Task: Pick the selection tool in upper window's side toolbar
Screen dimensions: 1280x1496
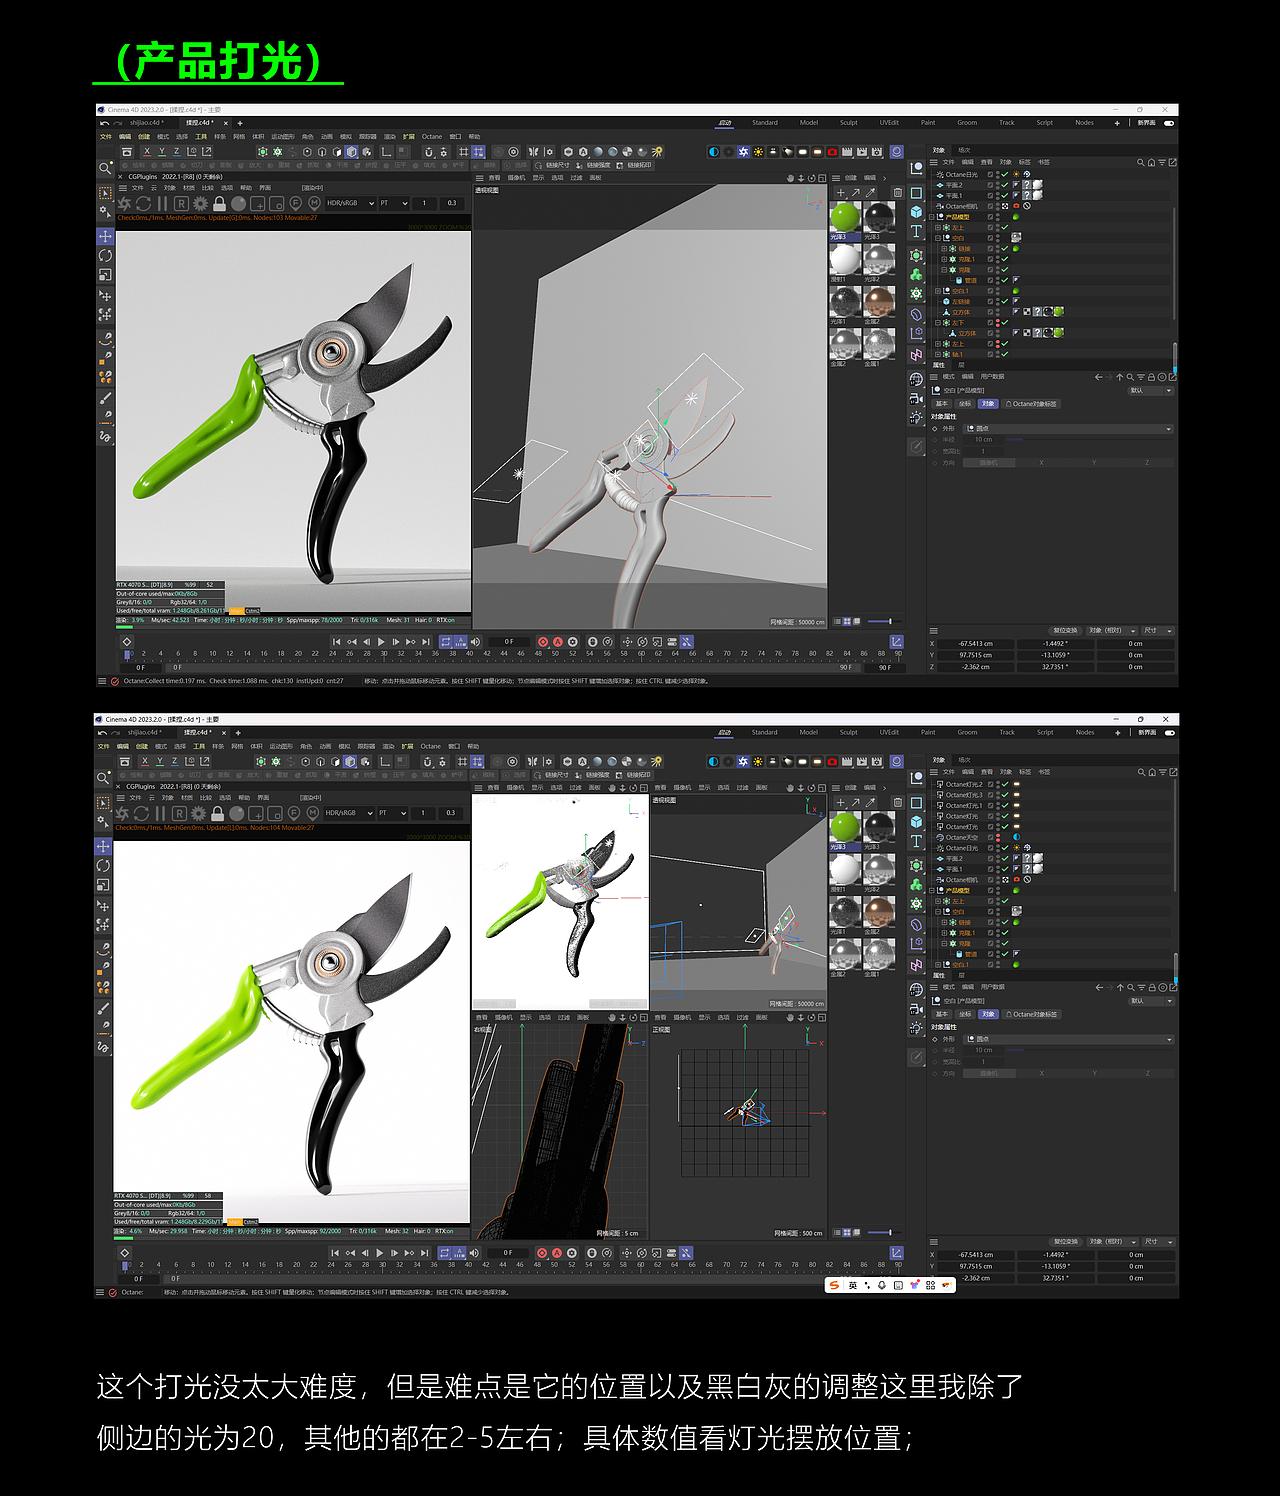Action: tap(105, 193)
